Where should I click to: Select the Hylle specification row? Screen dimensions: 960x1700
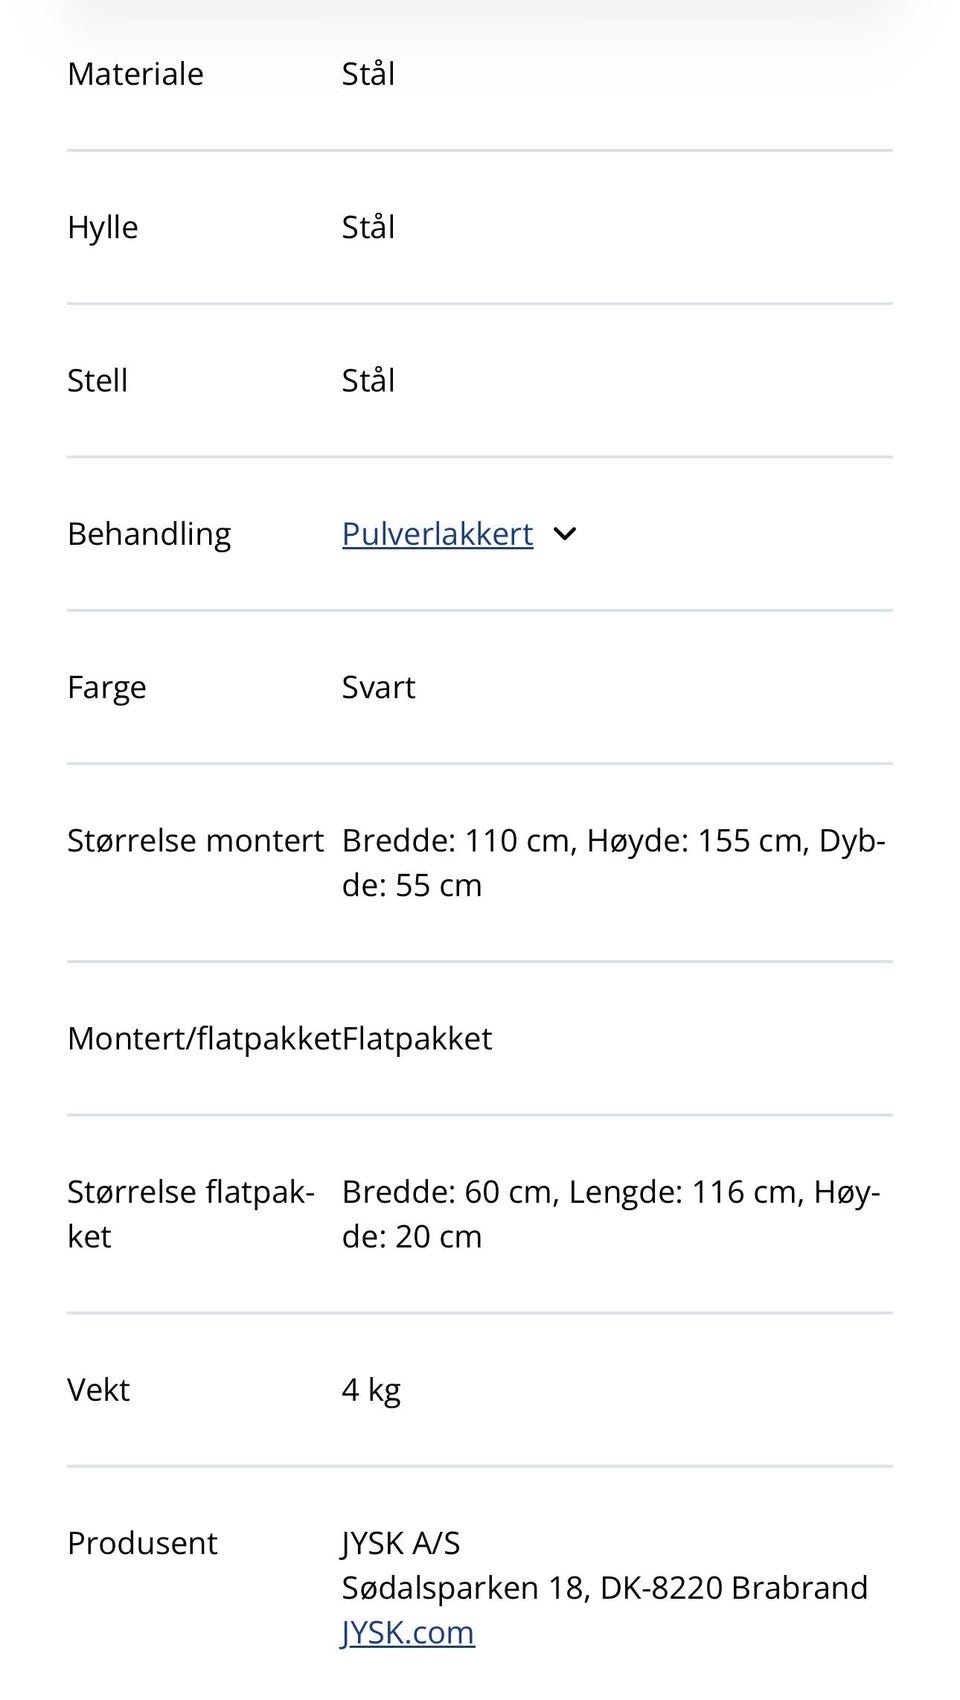point(102,227)
